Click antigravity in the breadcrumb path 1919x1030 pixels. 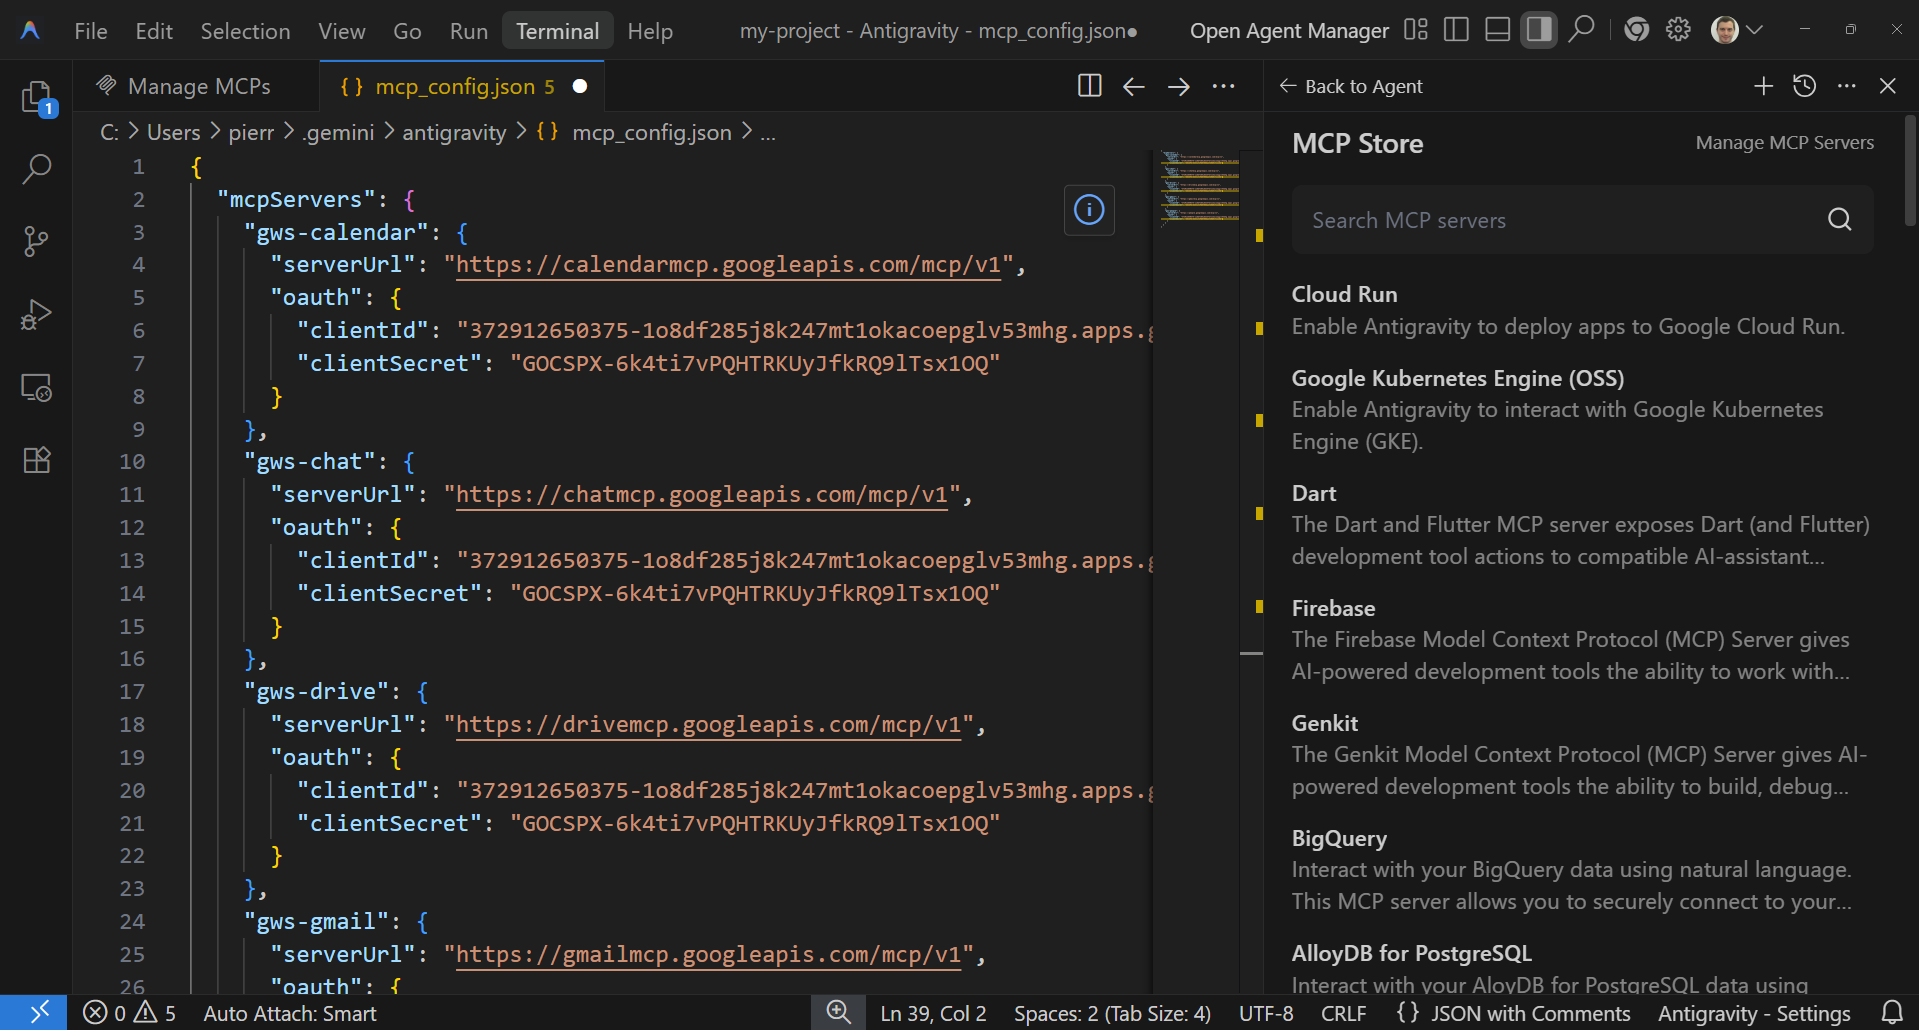coord(454,132)
